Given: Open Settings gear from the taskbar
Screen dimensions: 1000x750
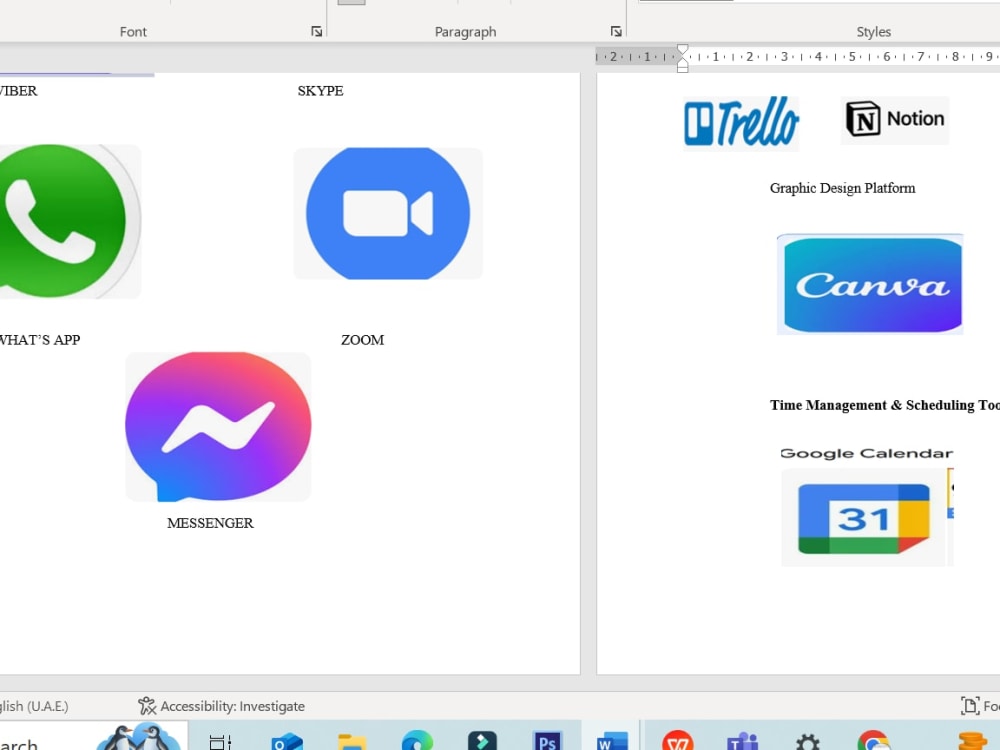Looking at the screenshot, I should coord(807,741).
